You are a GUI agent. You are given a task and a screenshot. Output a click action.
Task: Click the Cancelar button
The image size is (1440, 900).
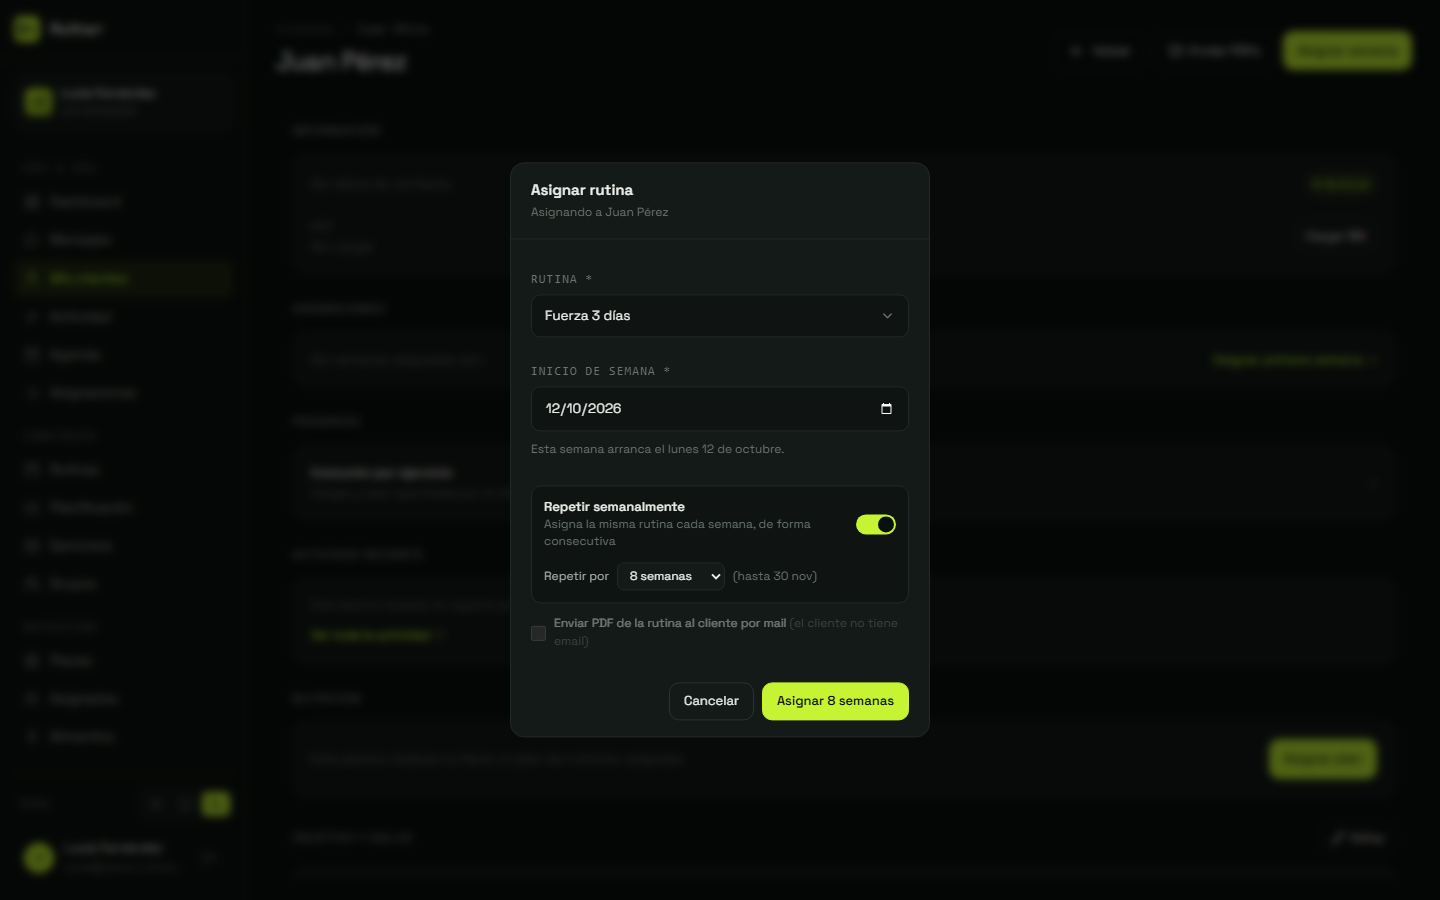(x=711, y=701)
